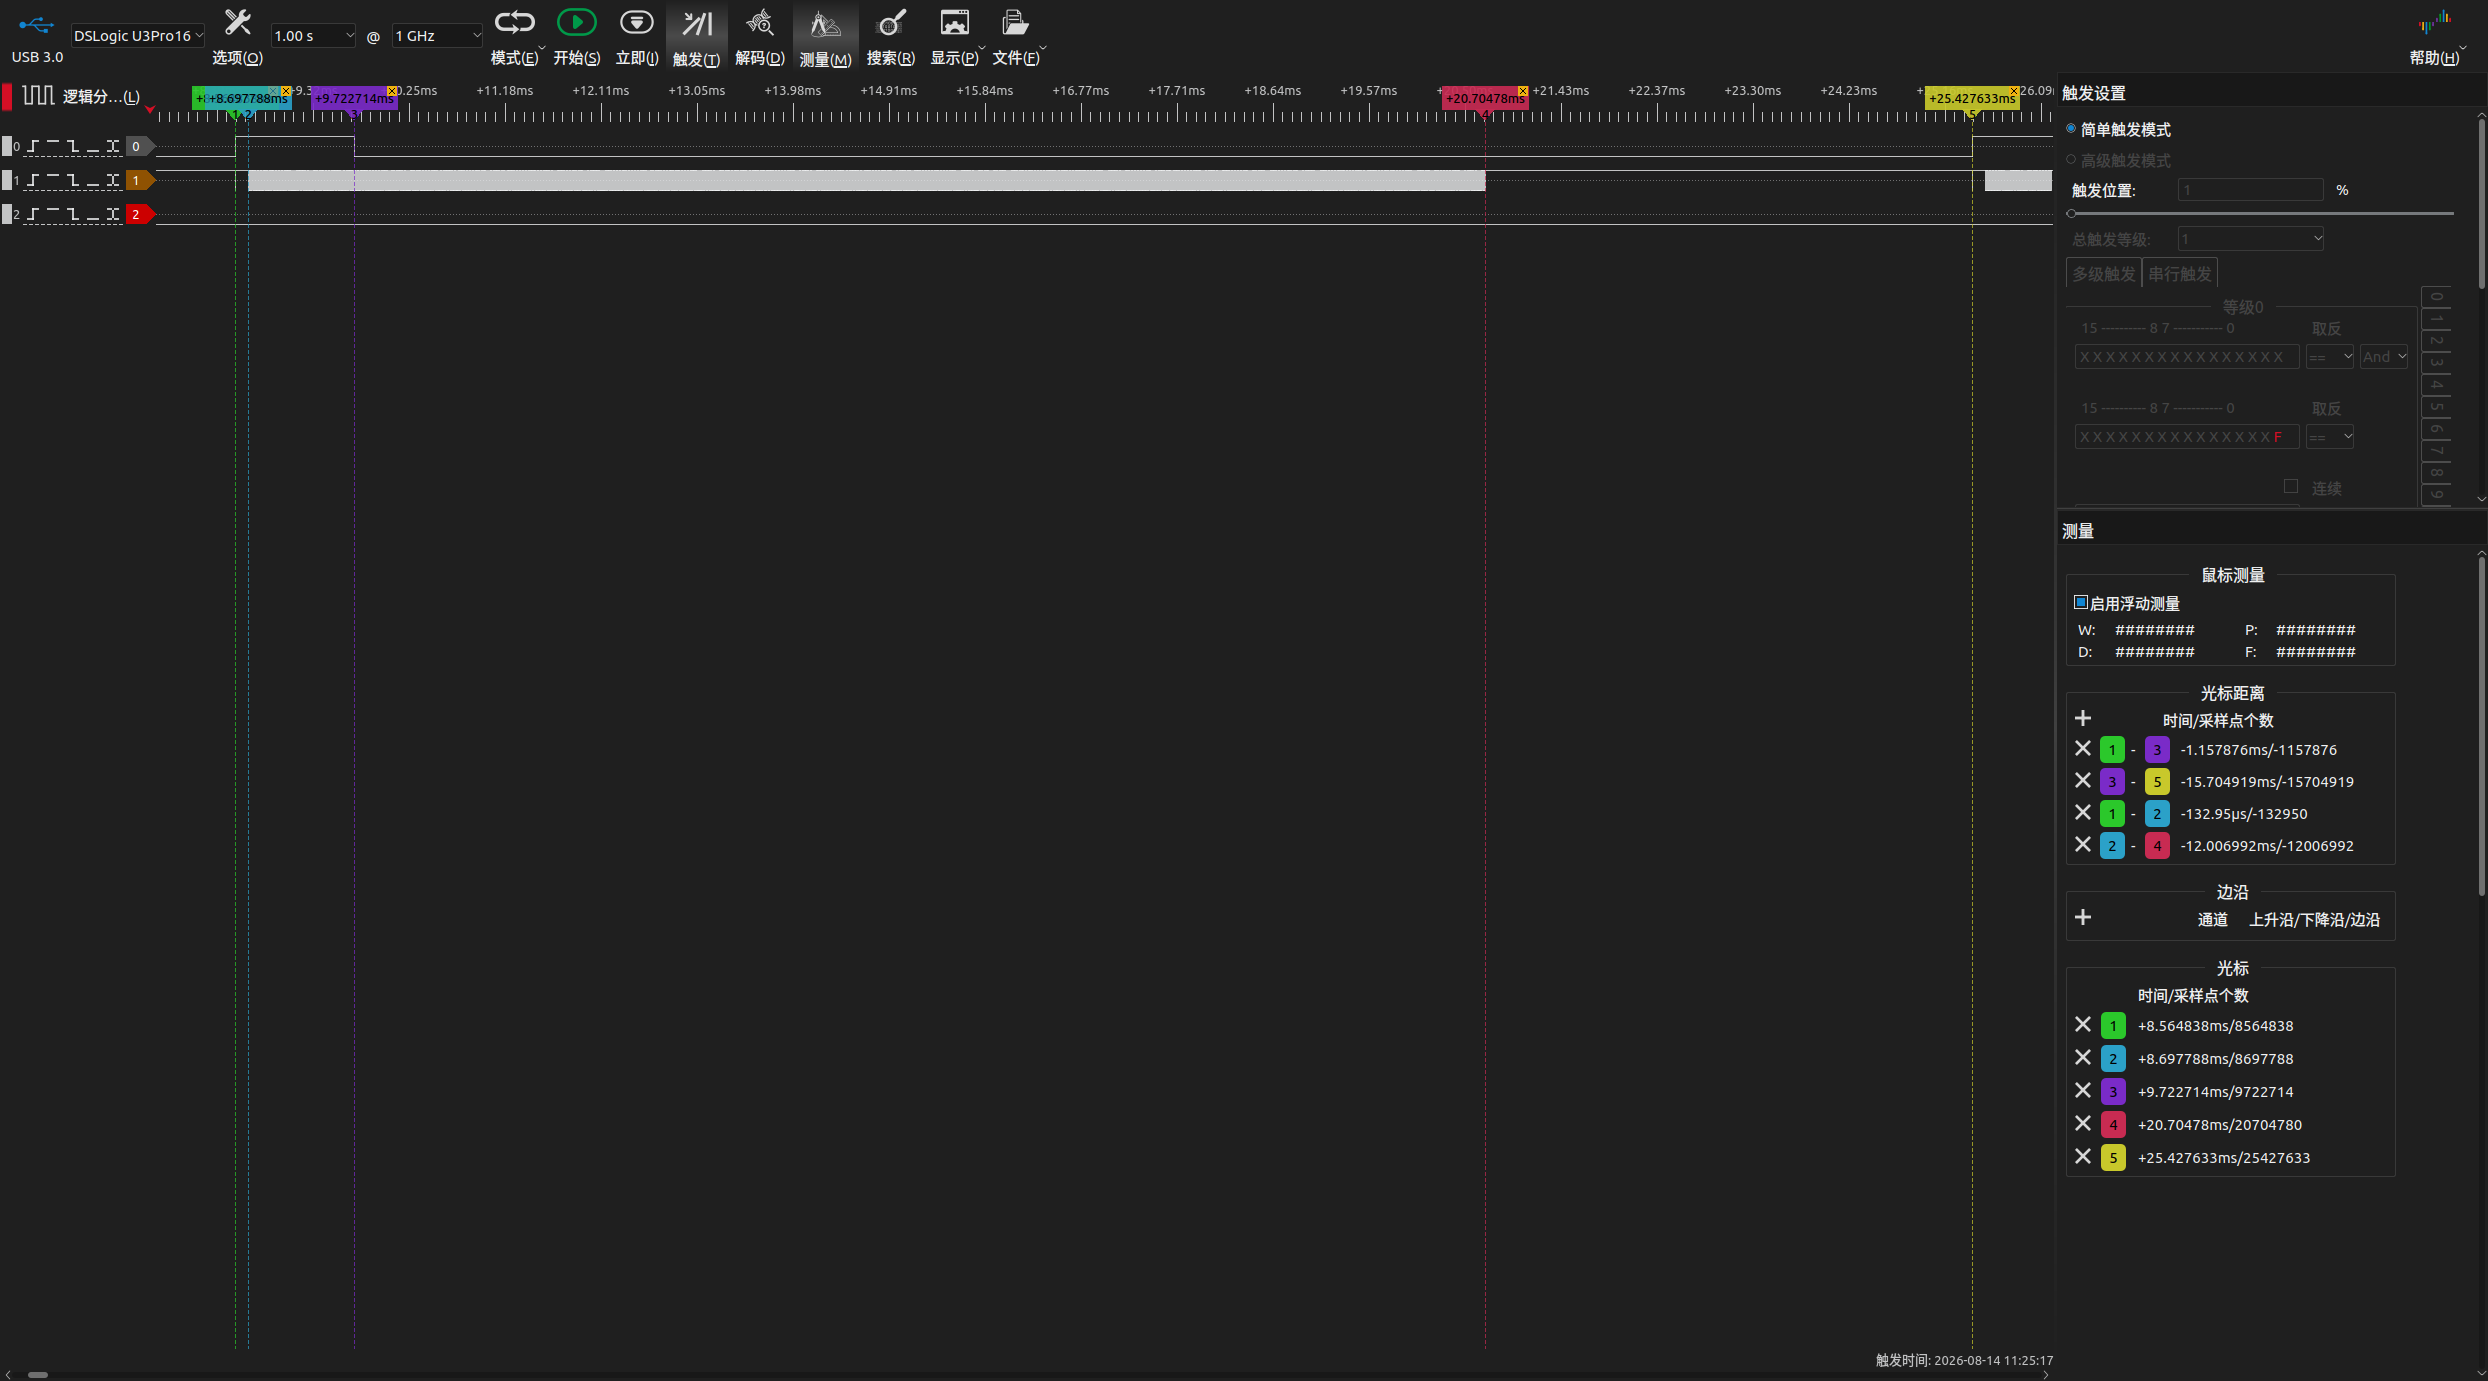
Task: Select cursor 4 row +20.70478ms
Action: (2220, 1125)
